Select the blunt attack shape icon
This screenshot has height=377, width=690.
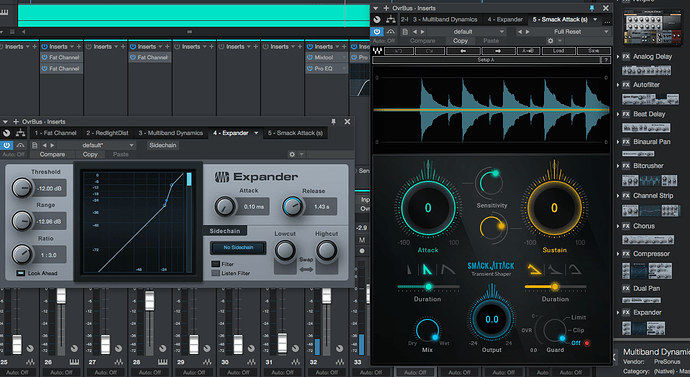pos(448,269)
